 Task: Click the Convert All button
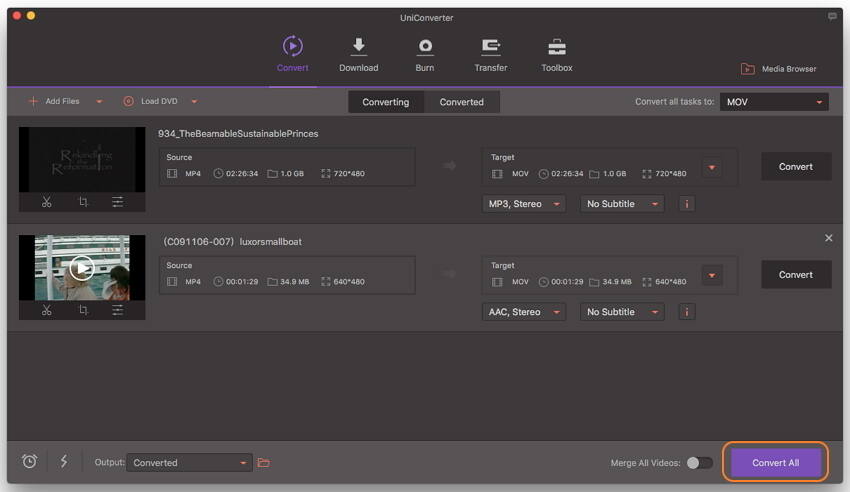click(x=775, y=463)
